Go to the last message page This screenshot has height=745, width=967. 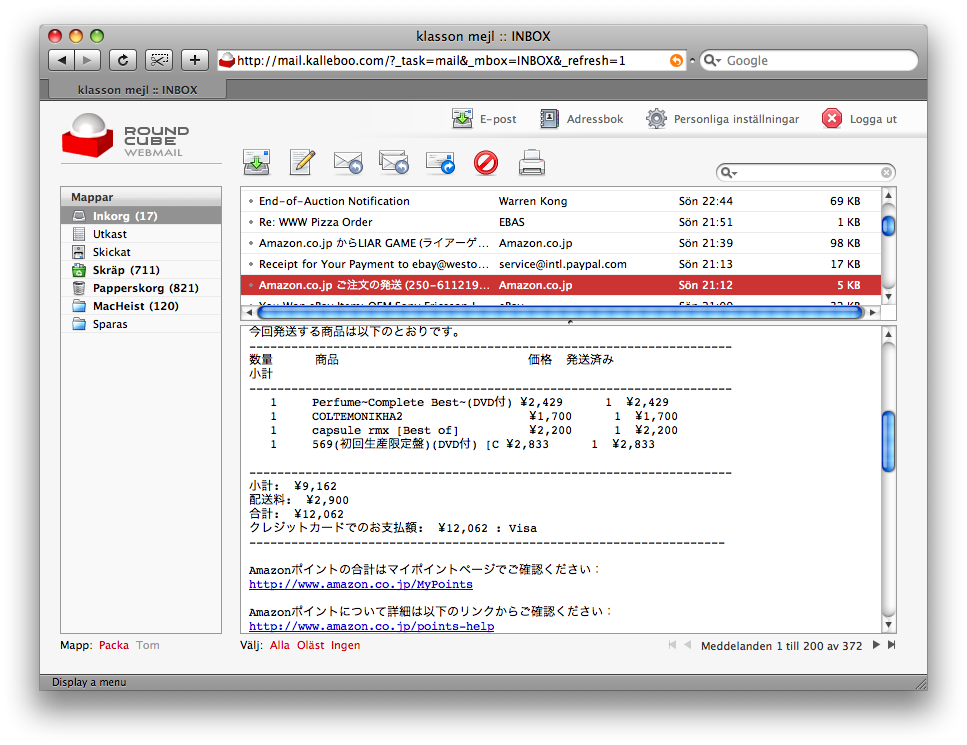(891, 645)
